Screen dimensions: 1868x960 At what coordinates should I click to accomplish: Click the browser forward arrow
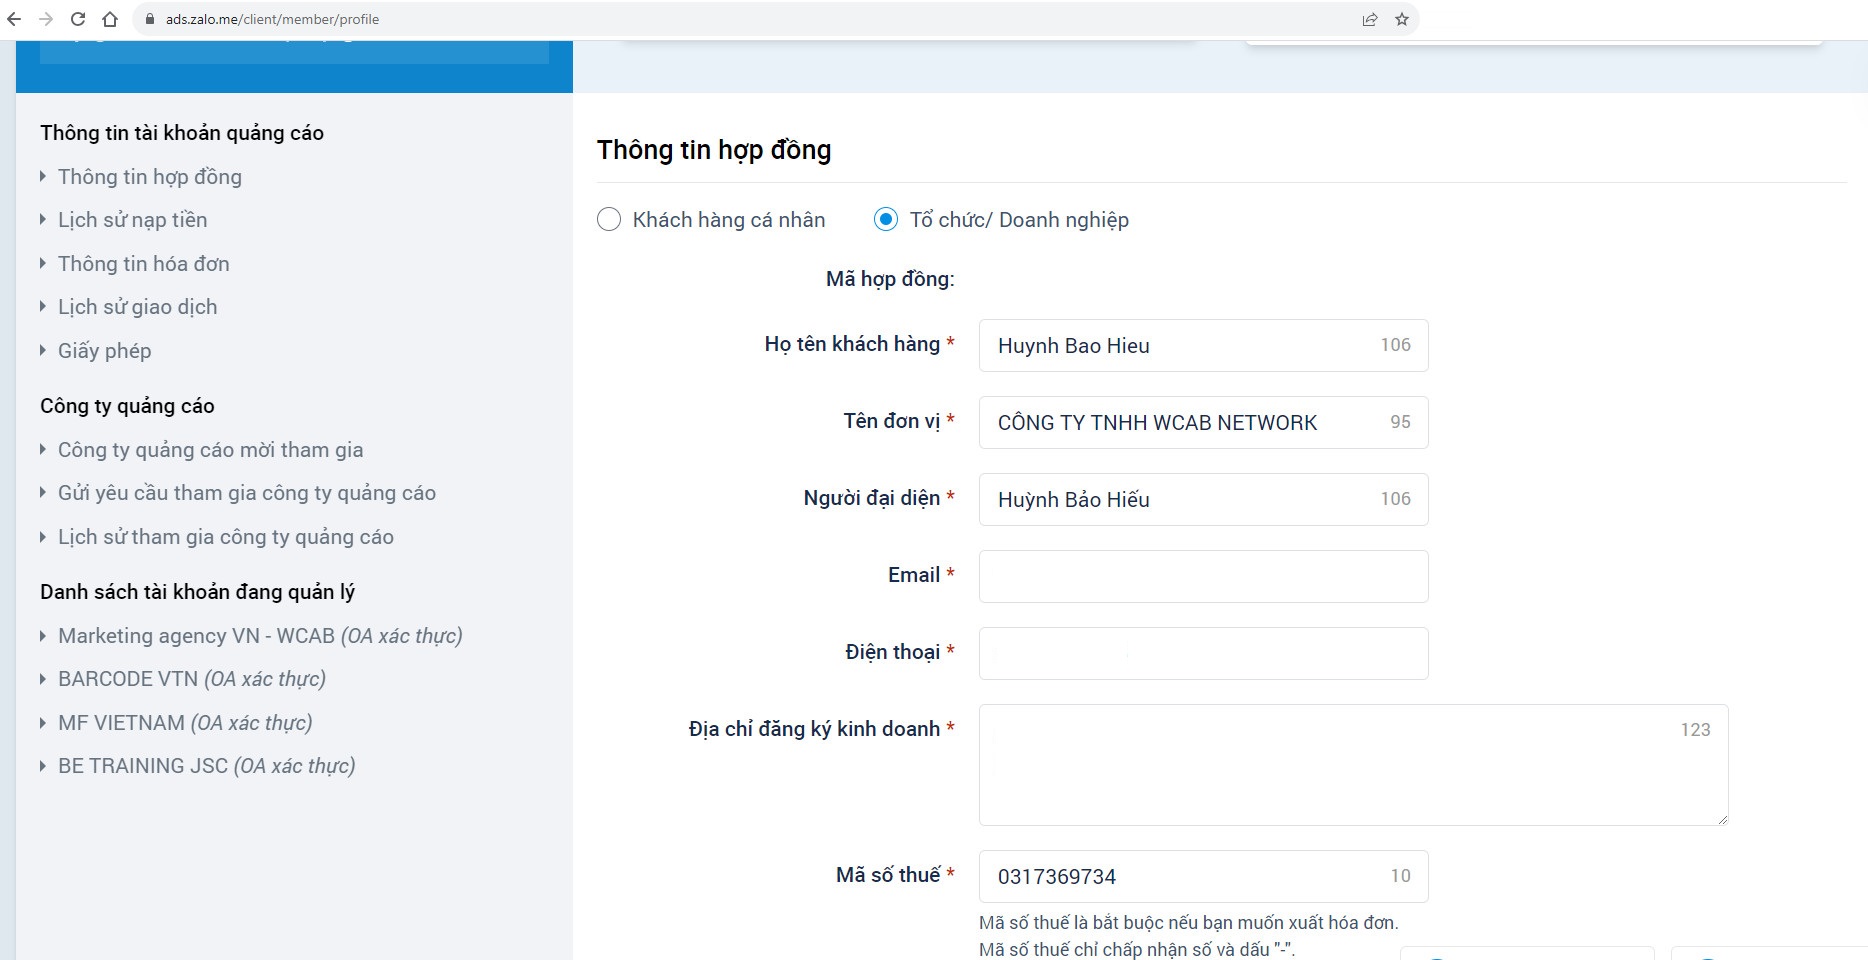click(x=46, y=19)
